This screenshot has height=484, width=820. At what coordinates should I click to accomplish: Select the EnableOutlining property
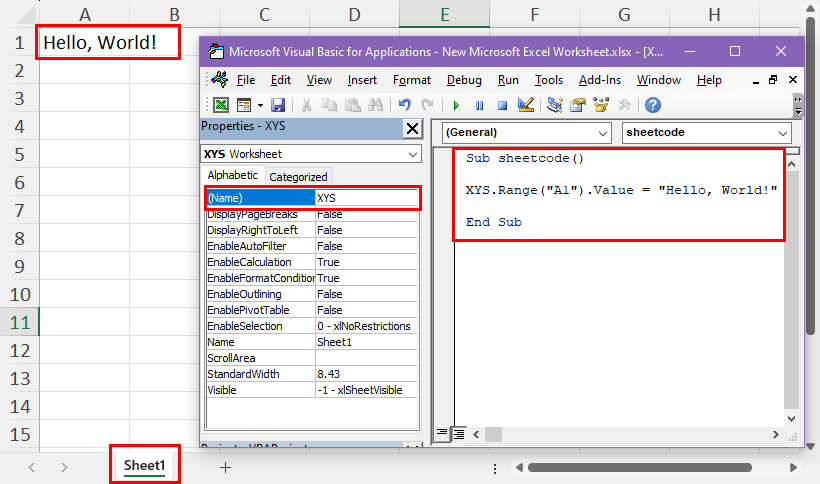(x=244, y=294)
